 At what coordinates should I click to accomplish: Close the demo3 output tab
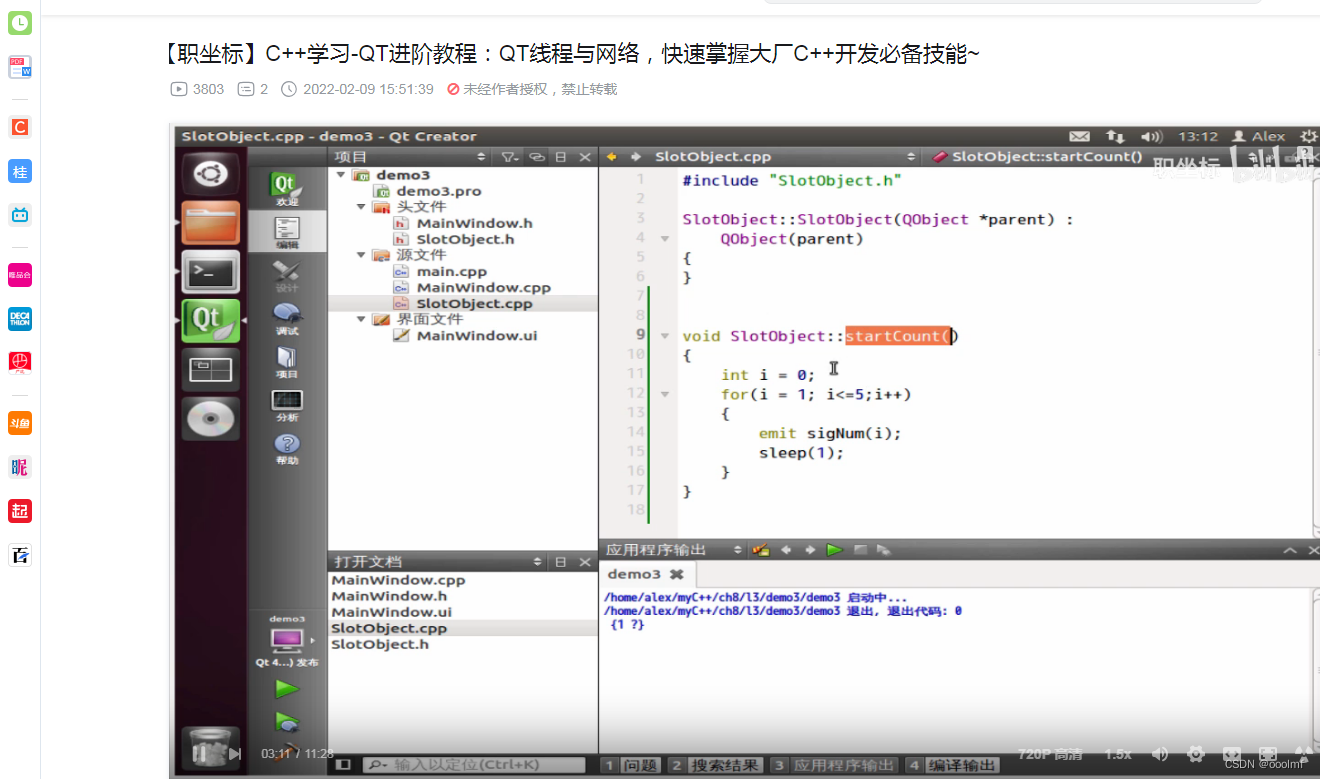point(677,575)
